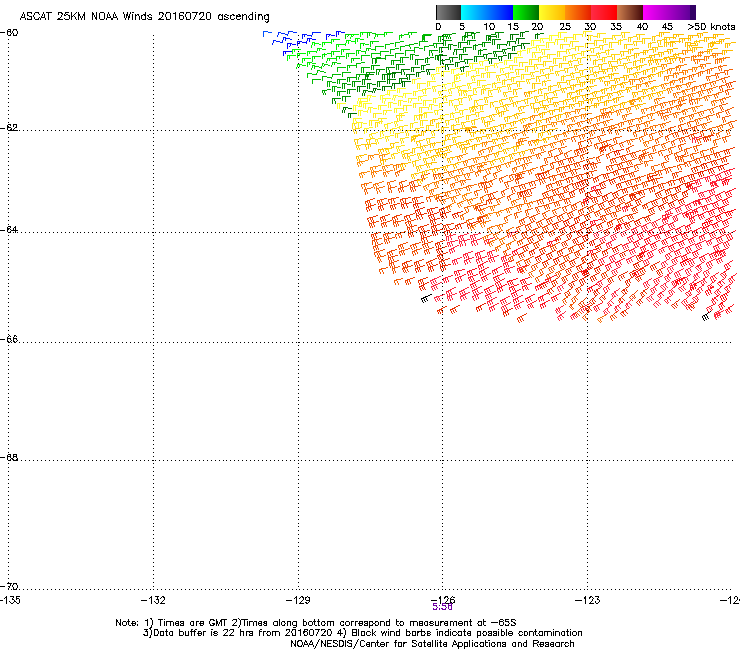
Task: Click the cyan-blue 5-15 knots legend segment
Action: (x=487, y=12)
